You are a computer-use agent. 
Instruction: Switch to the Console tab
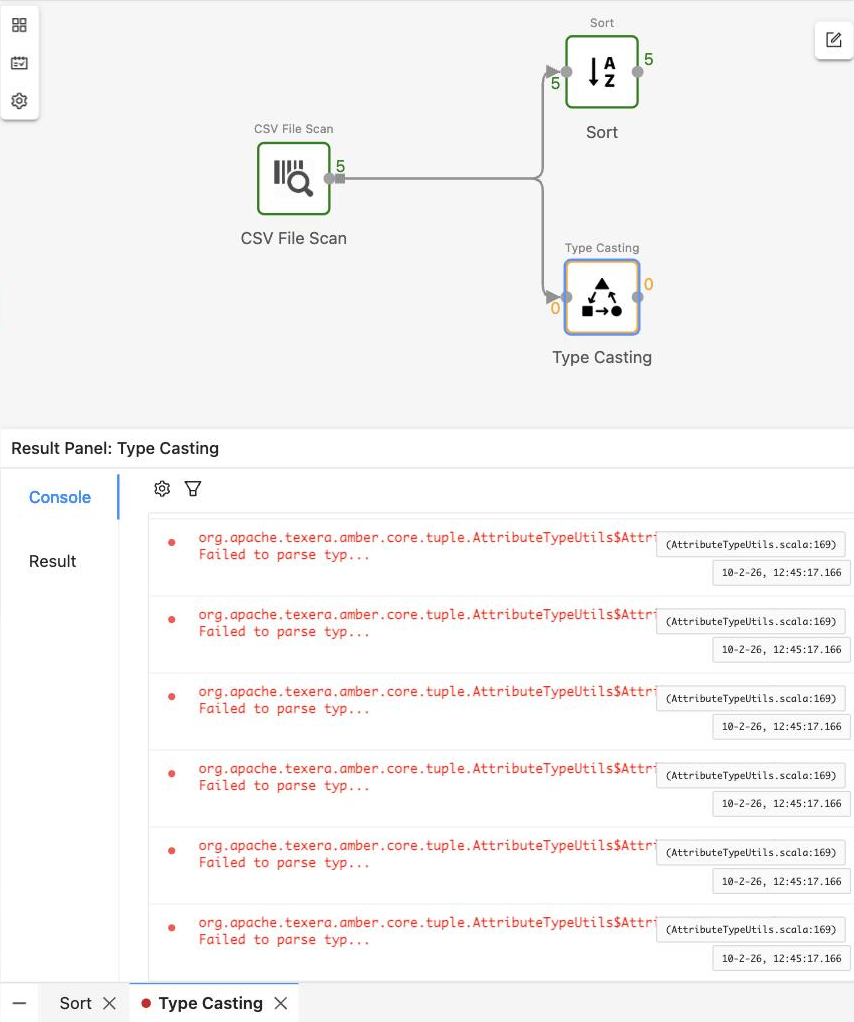click(60, 497)
